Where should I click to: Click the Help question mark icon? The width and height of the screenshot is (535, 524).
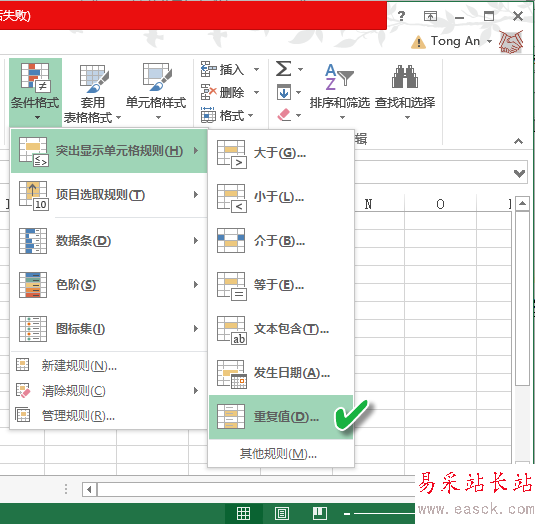click(402, 16)
